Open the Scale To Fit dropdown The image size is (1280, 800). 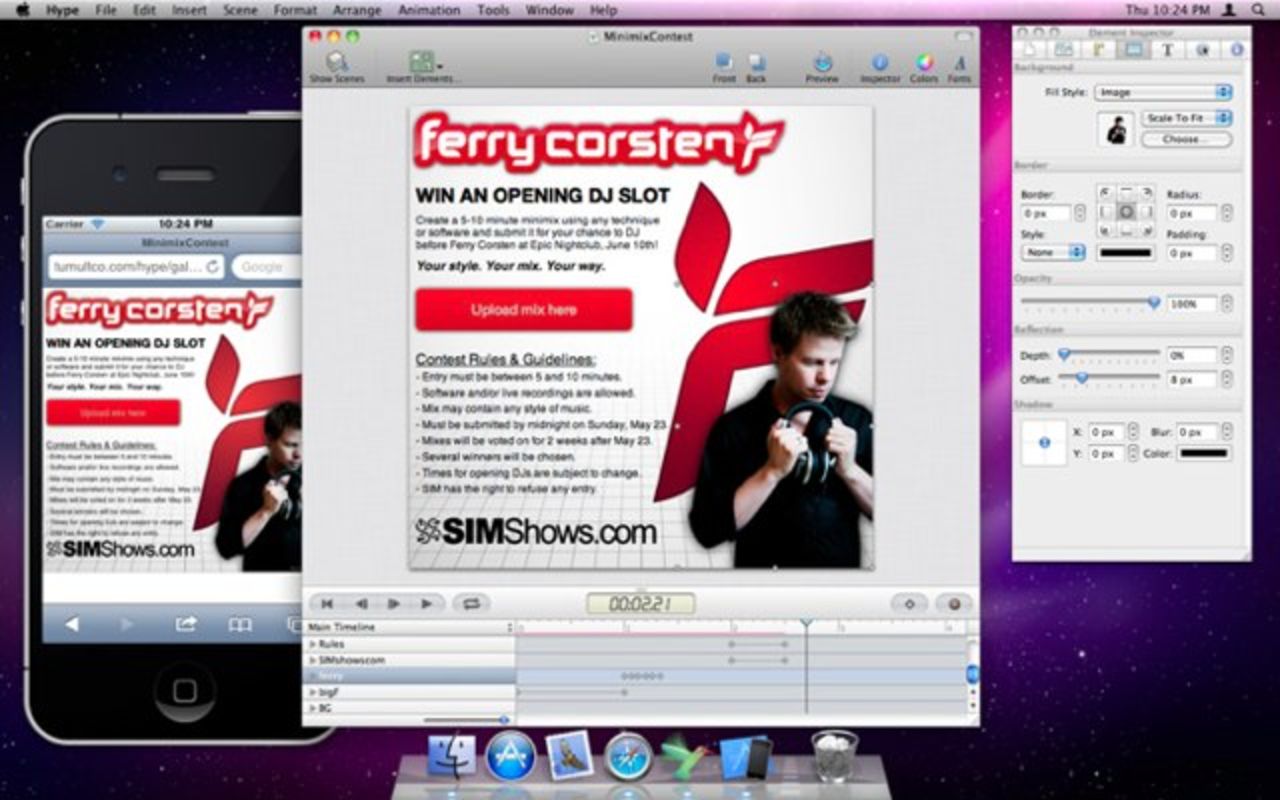coord(1186,118)
